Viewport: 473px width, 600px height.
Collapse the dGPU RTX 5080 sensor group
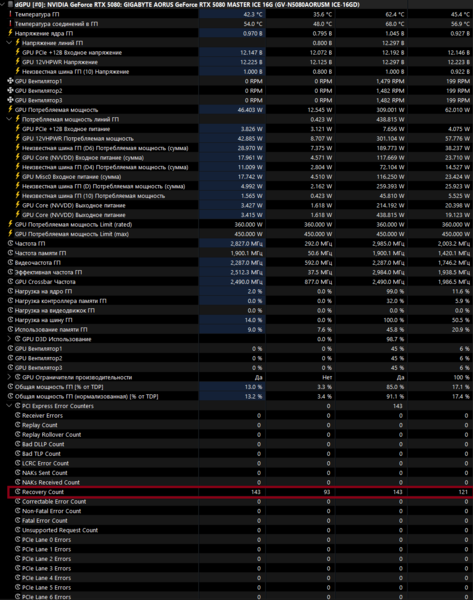click(x=3, y=5)
